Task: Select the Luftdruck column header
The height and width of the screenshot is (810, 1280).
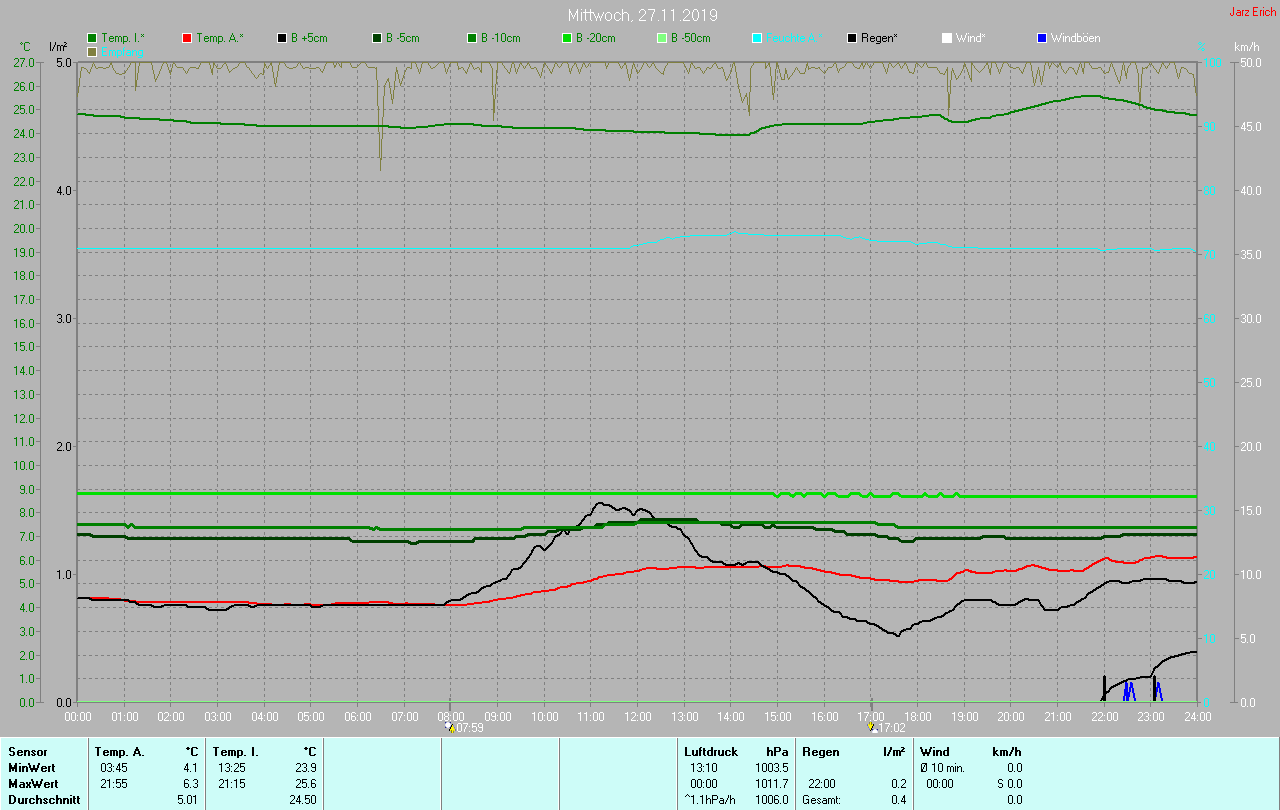Action: click(709, 751)
